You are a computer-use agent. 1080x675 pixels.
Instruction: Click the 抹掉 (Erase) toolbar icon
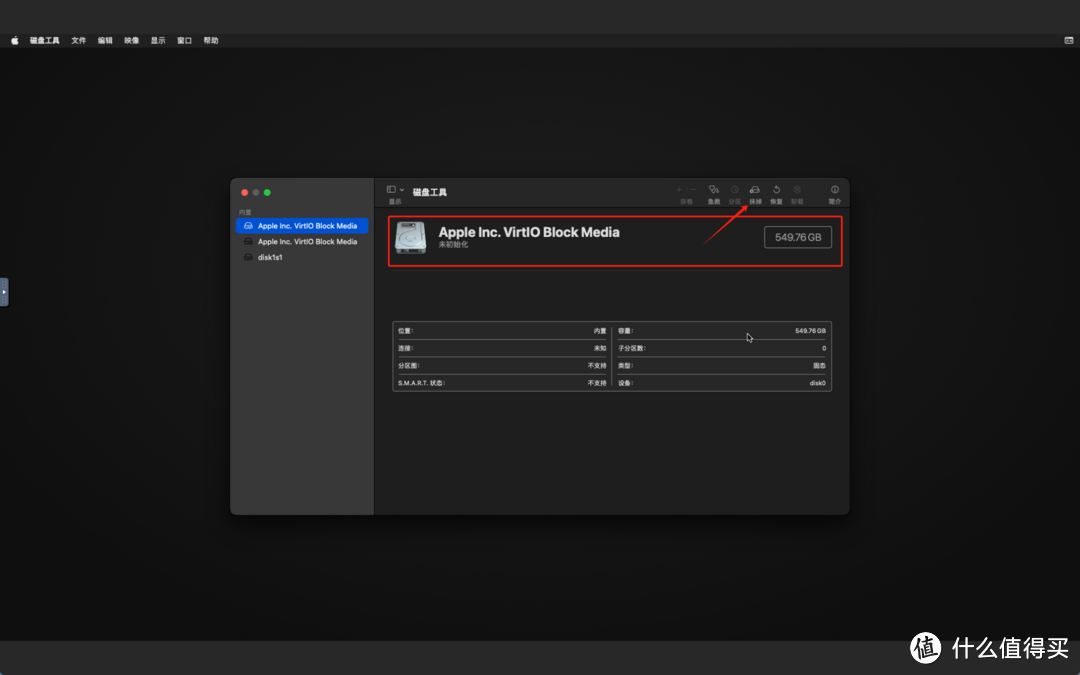[755, 190]
